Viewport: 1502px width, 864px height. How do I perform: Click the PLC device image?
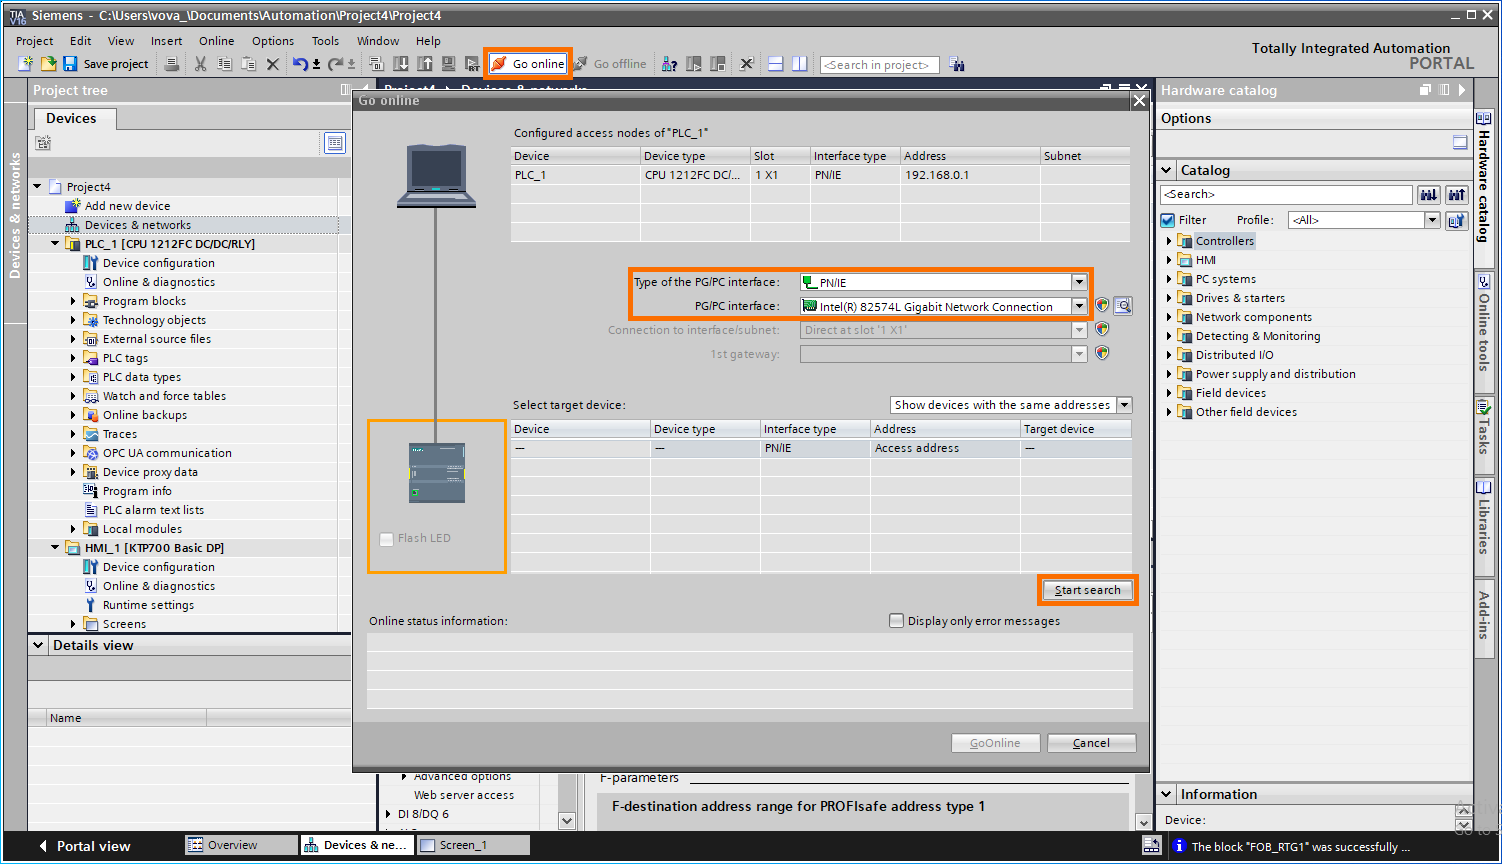[437, 472]
